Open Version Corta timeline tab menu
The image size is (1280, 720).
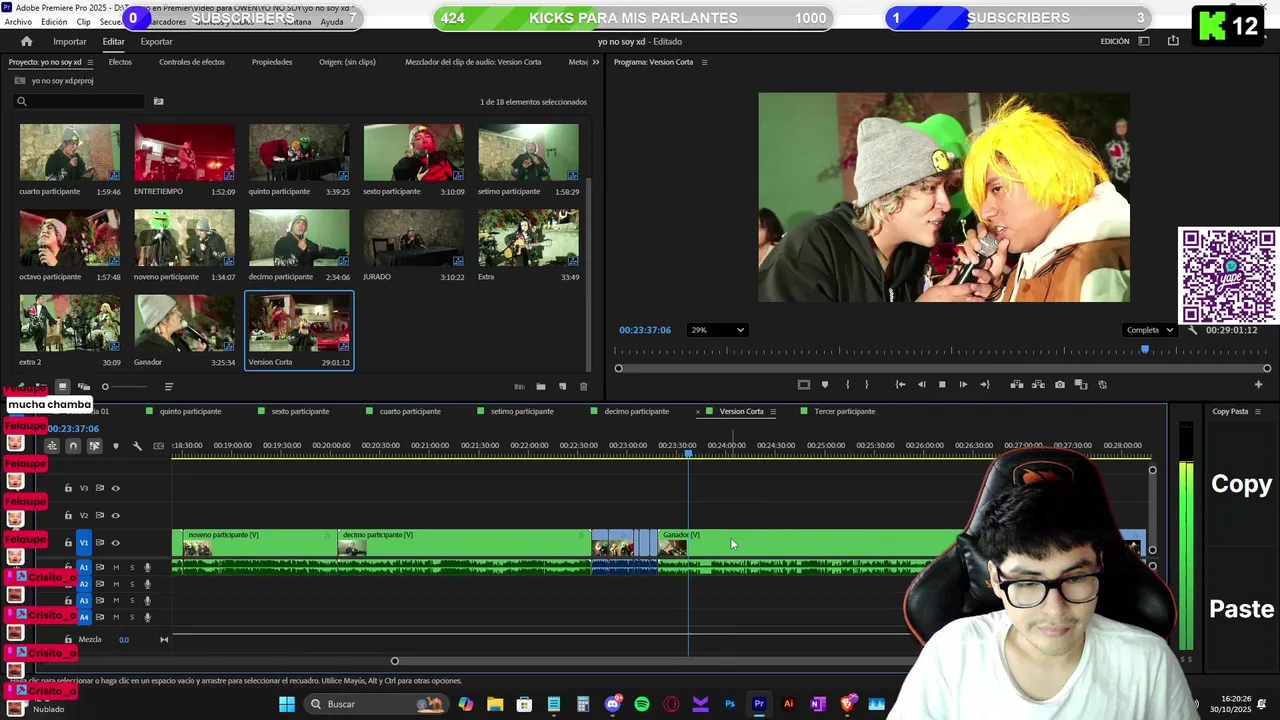point(773,411)
